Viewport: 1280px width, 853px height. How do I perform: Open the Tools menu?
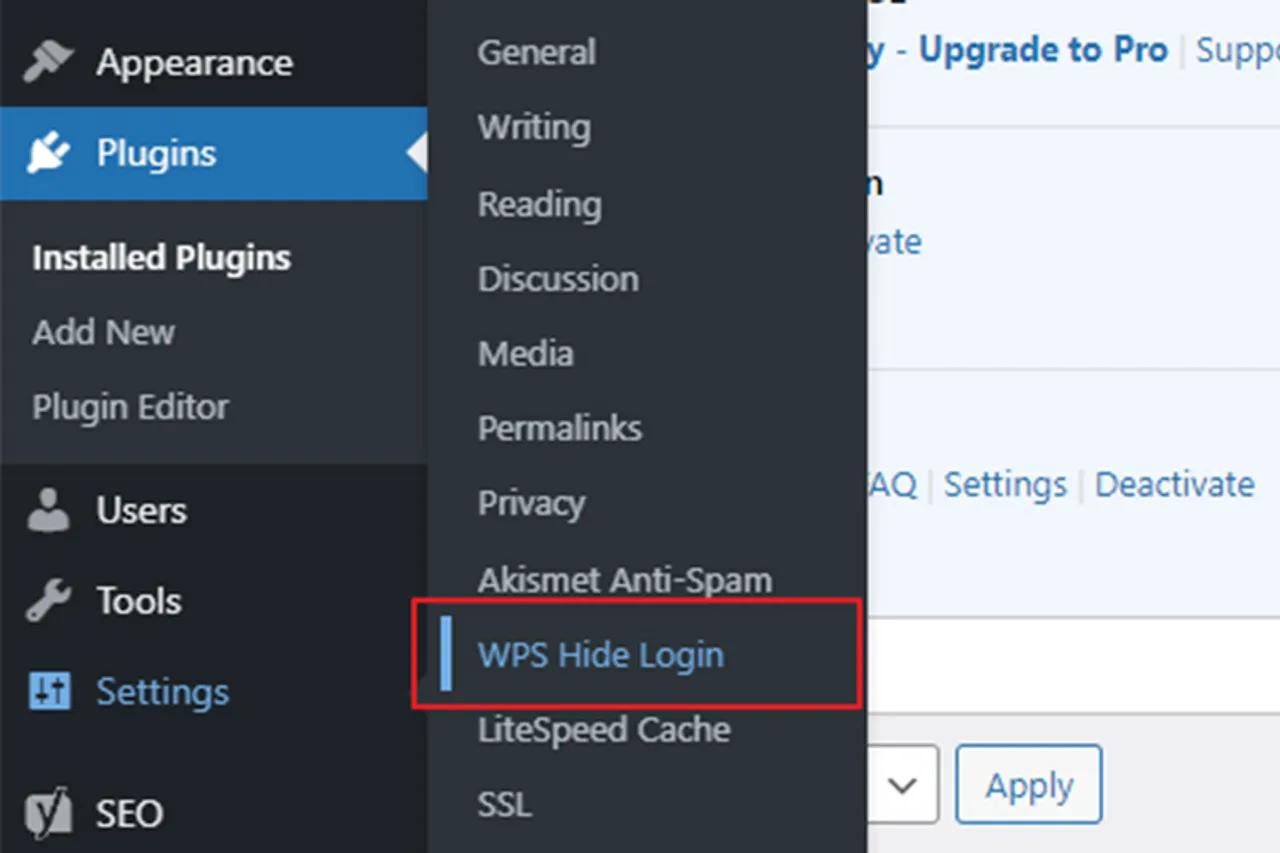[139, 601]
